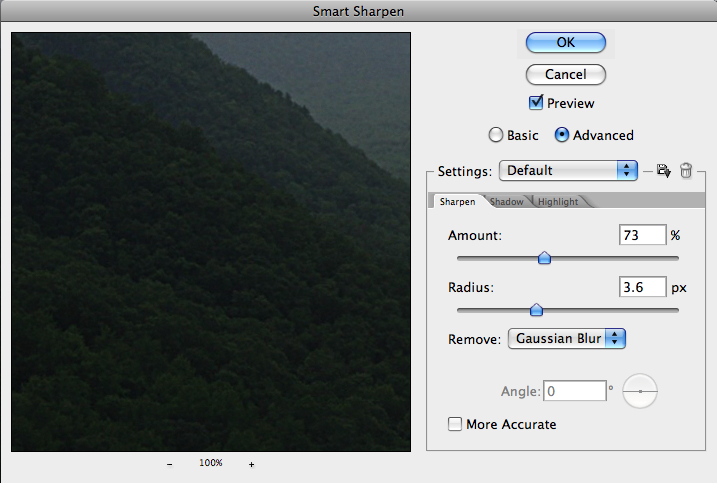717x483 pixels.
Task: Click the angle direction dial
Action: click(640, 391)
